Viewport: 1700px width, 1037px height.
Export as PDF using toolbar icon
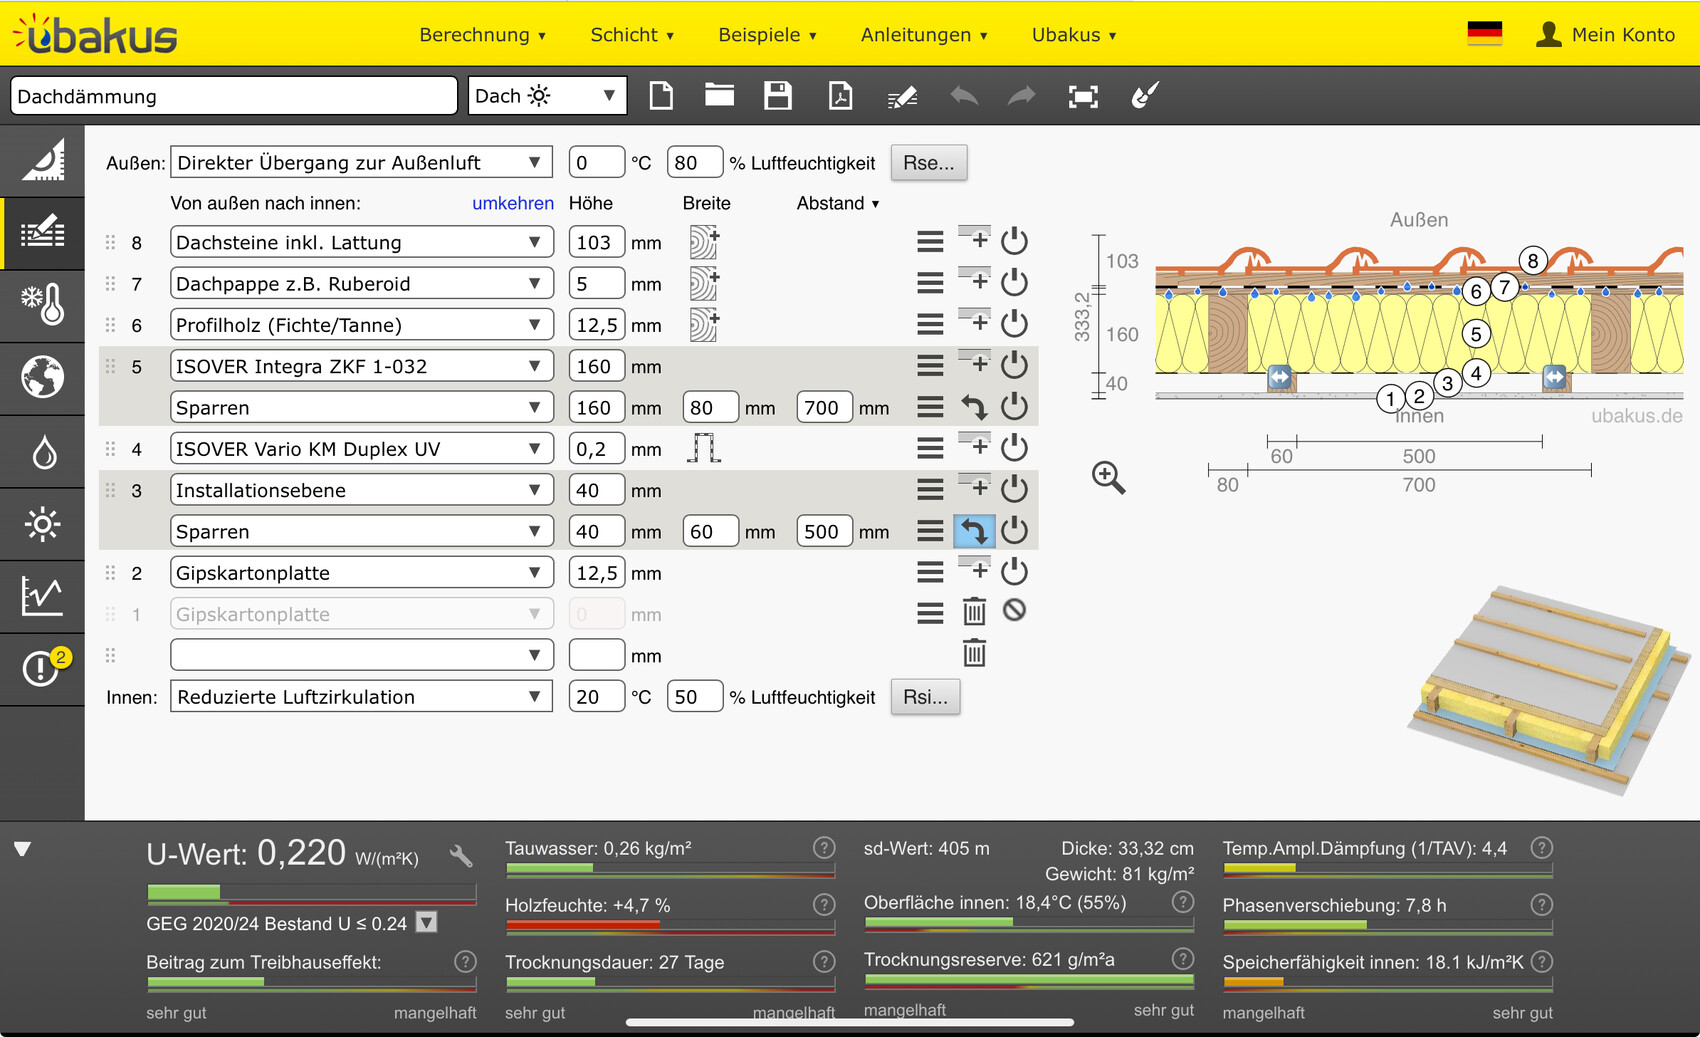pos(840,96)
